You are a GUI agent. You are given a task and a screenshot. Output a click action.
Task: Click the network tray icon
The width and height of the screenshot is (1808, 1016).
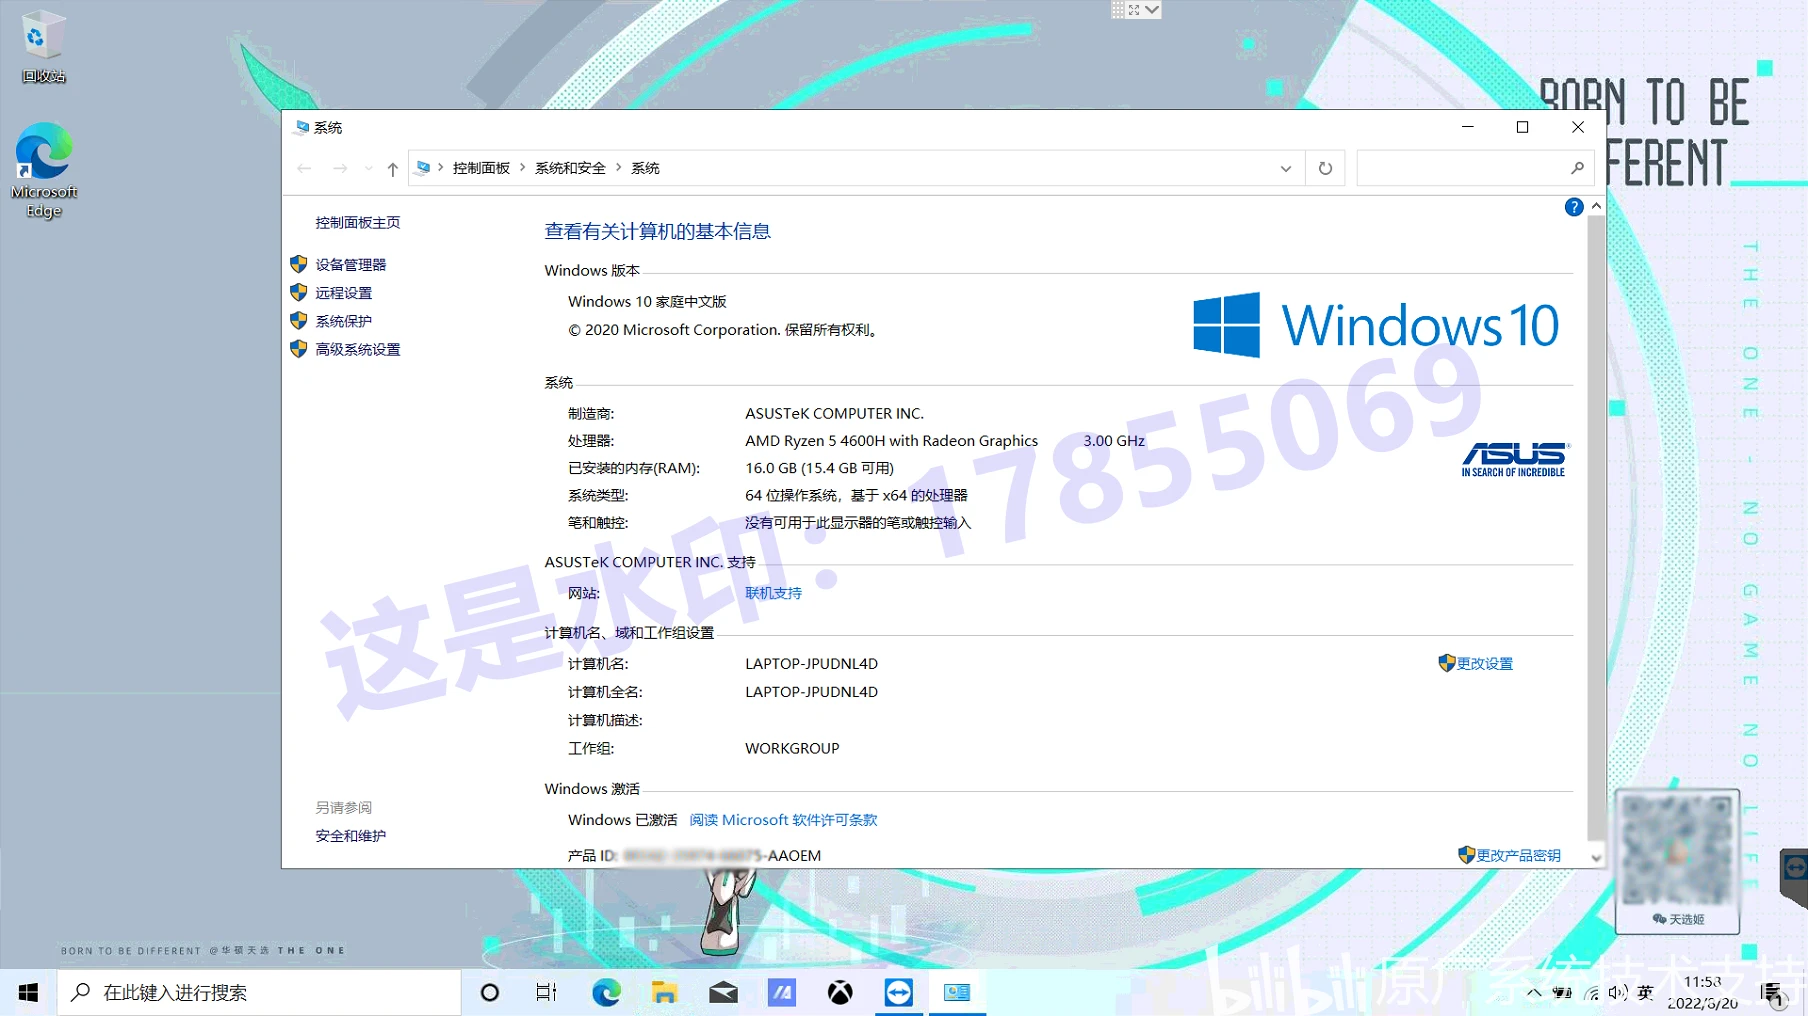[1591, 993]
